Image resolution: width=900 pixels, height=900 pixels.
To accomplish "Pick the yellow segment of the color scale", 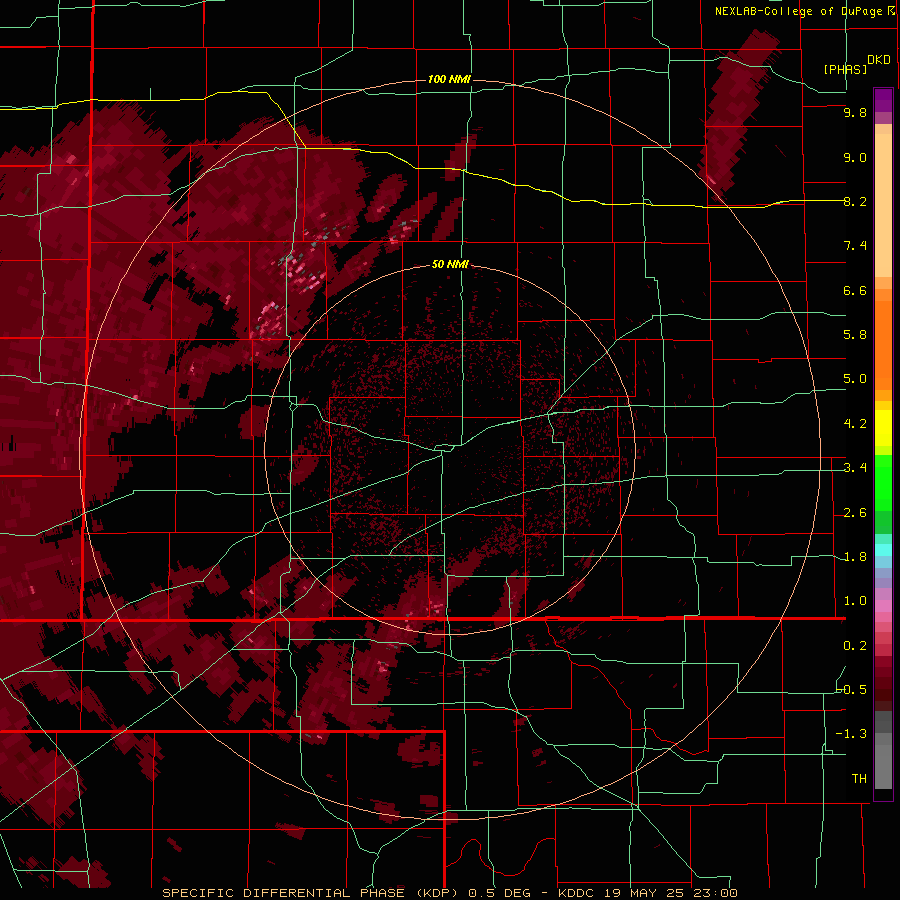I will tap(883, 428).
